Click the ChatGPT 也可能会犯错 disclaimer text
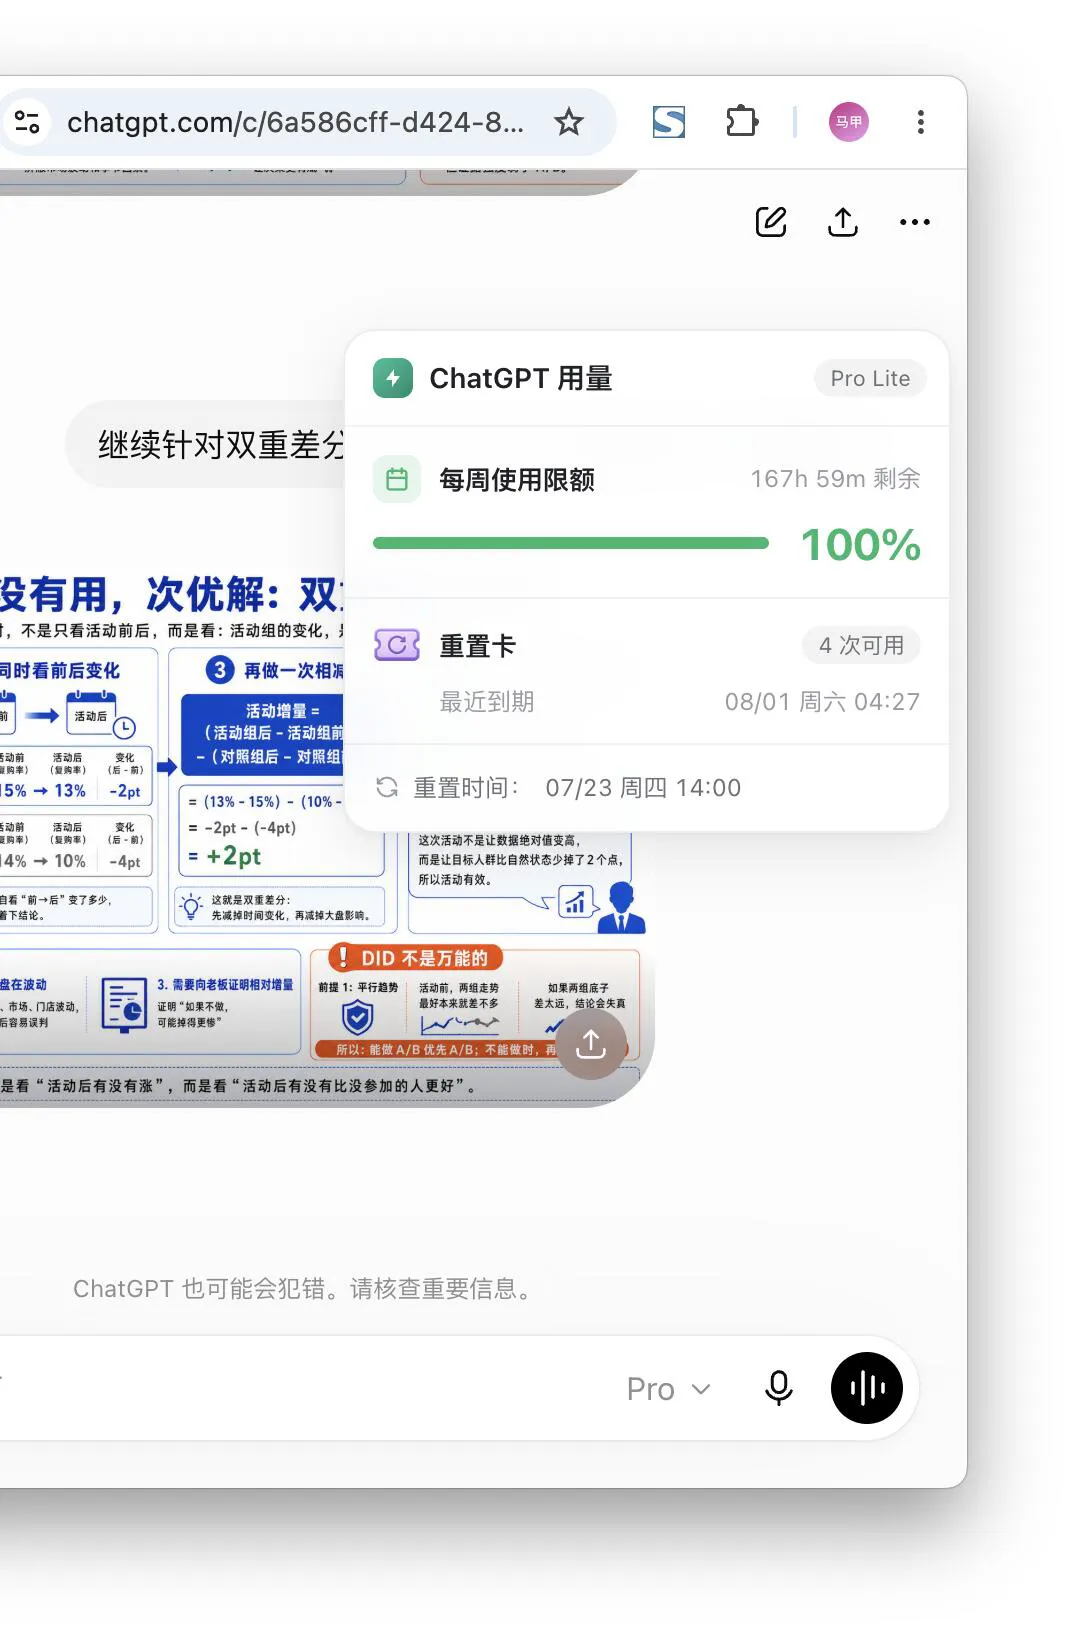 (303, 1289)
